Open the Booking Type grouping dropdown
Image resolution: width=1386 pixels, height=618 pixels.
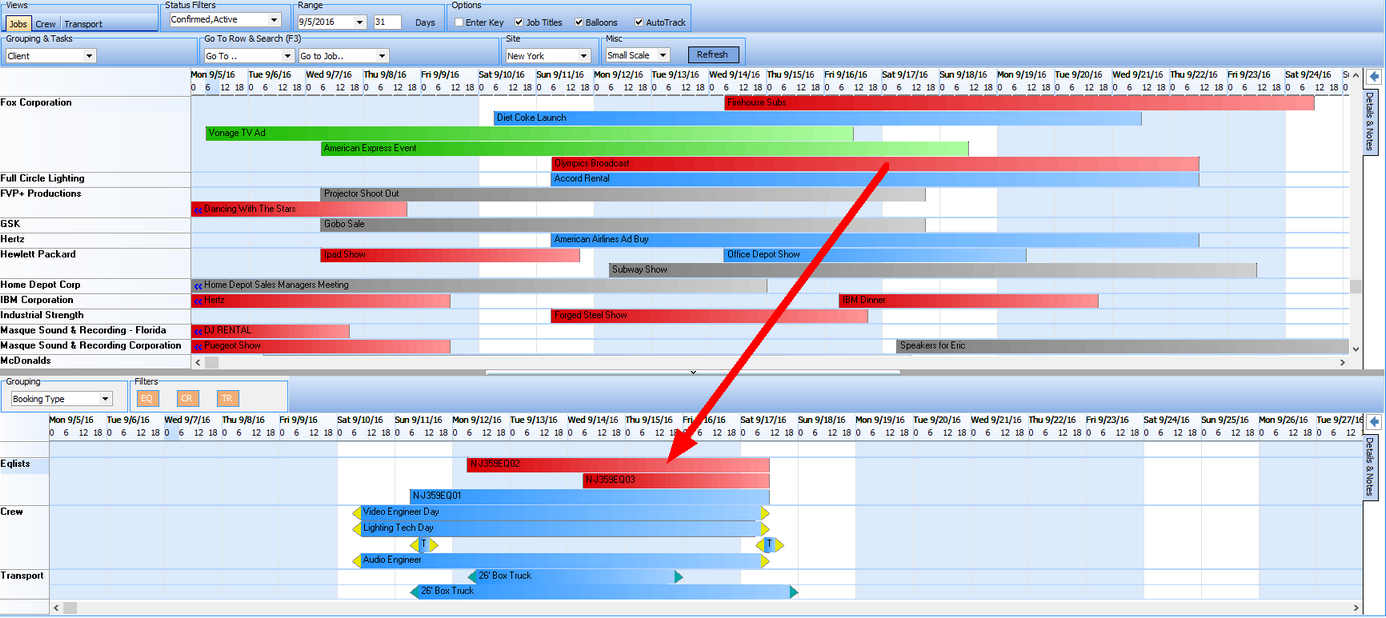coord(105,399)
